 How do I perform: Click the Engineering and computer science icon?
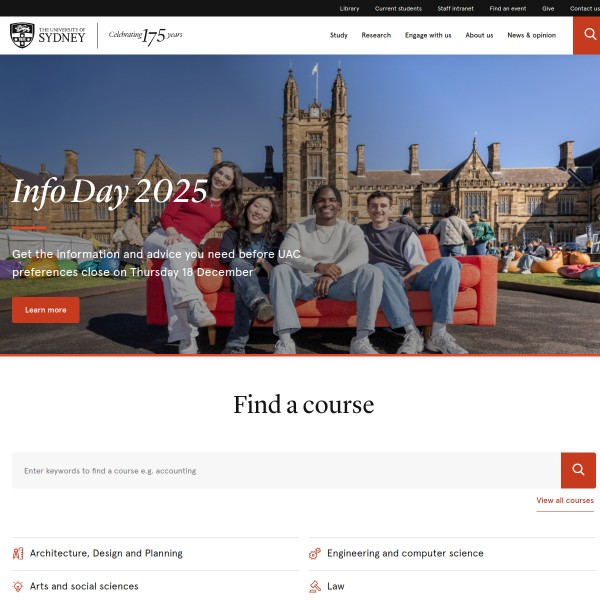point(315,553)
